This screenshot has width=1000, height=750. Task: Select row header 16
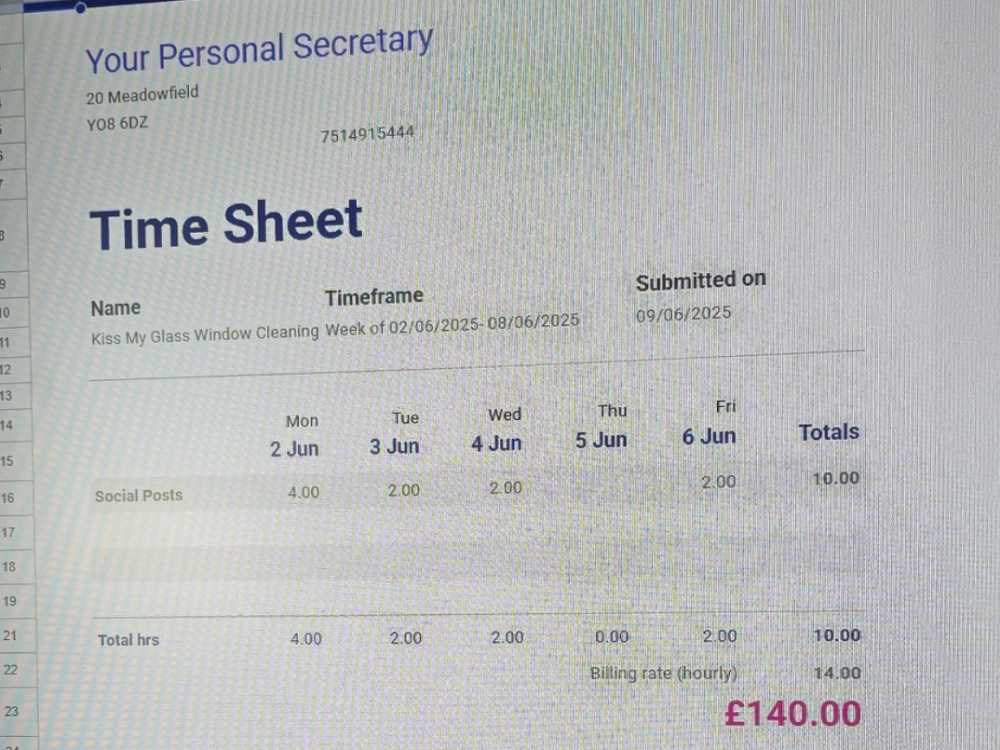[x=8, y=498]
